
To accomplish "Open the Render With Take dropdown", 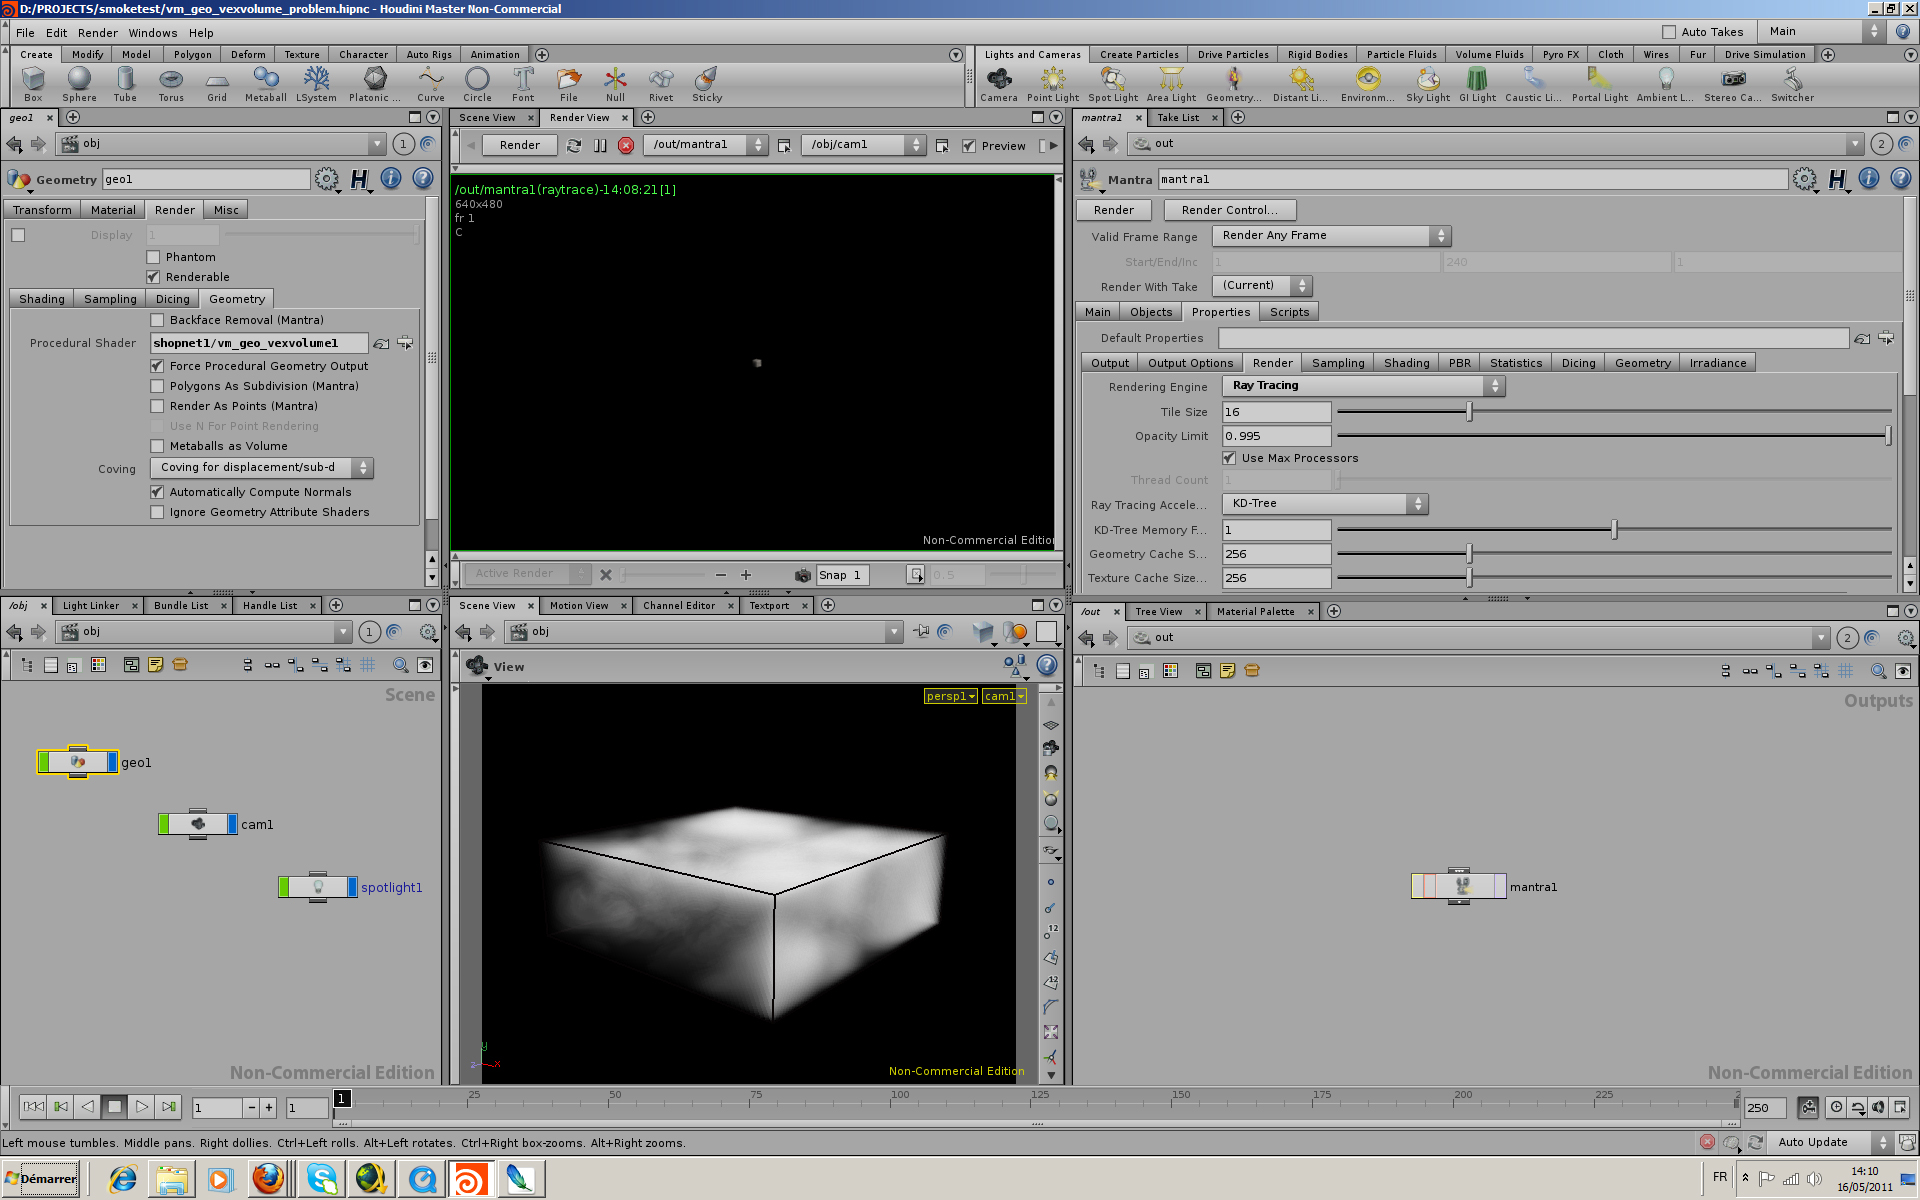I will [x=1262, y=286].
